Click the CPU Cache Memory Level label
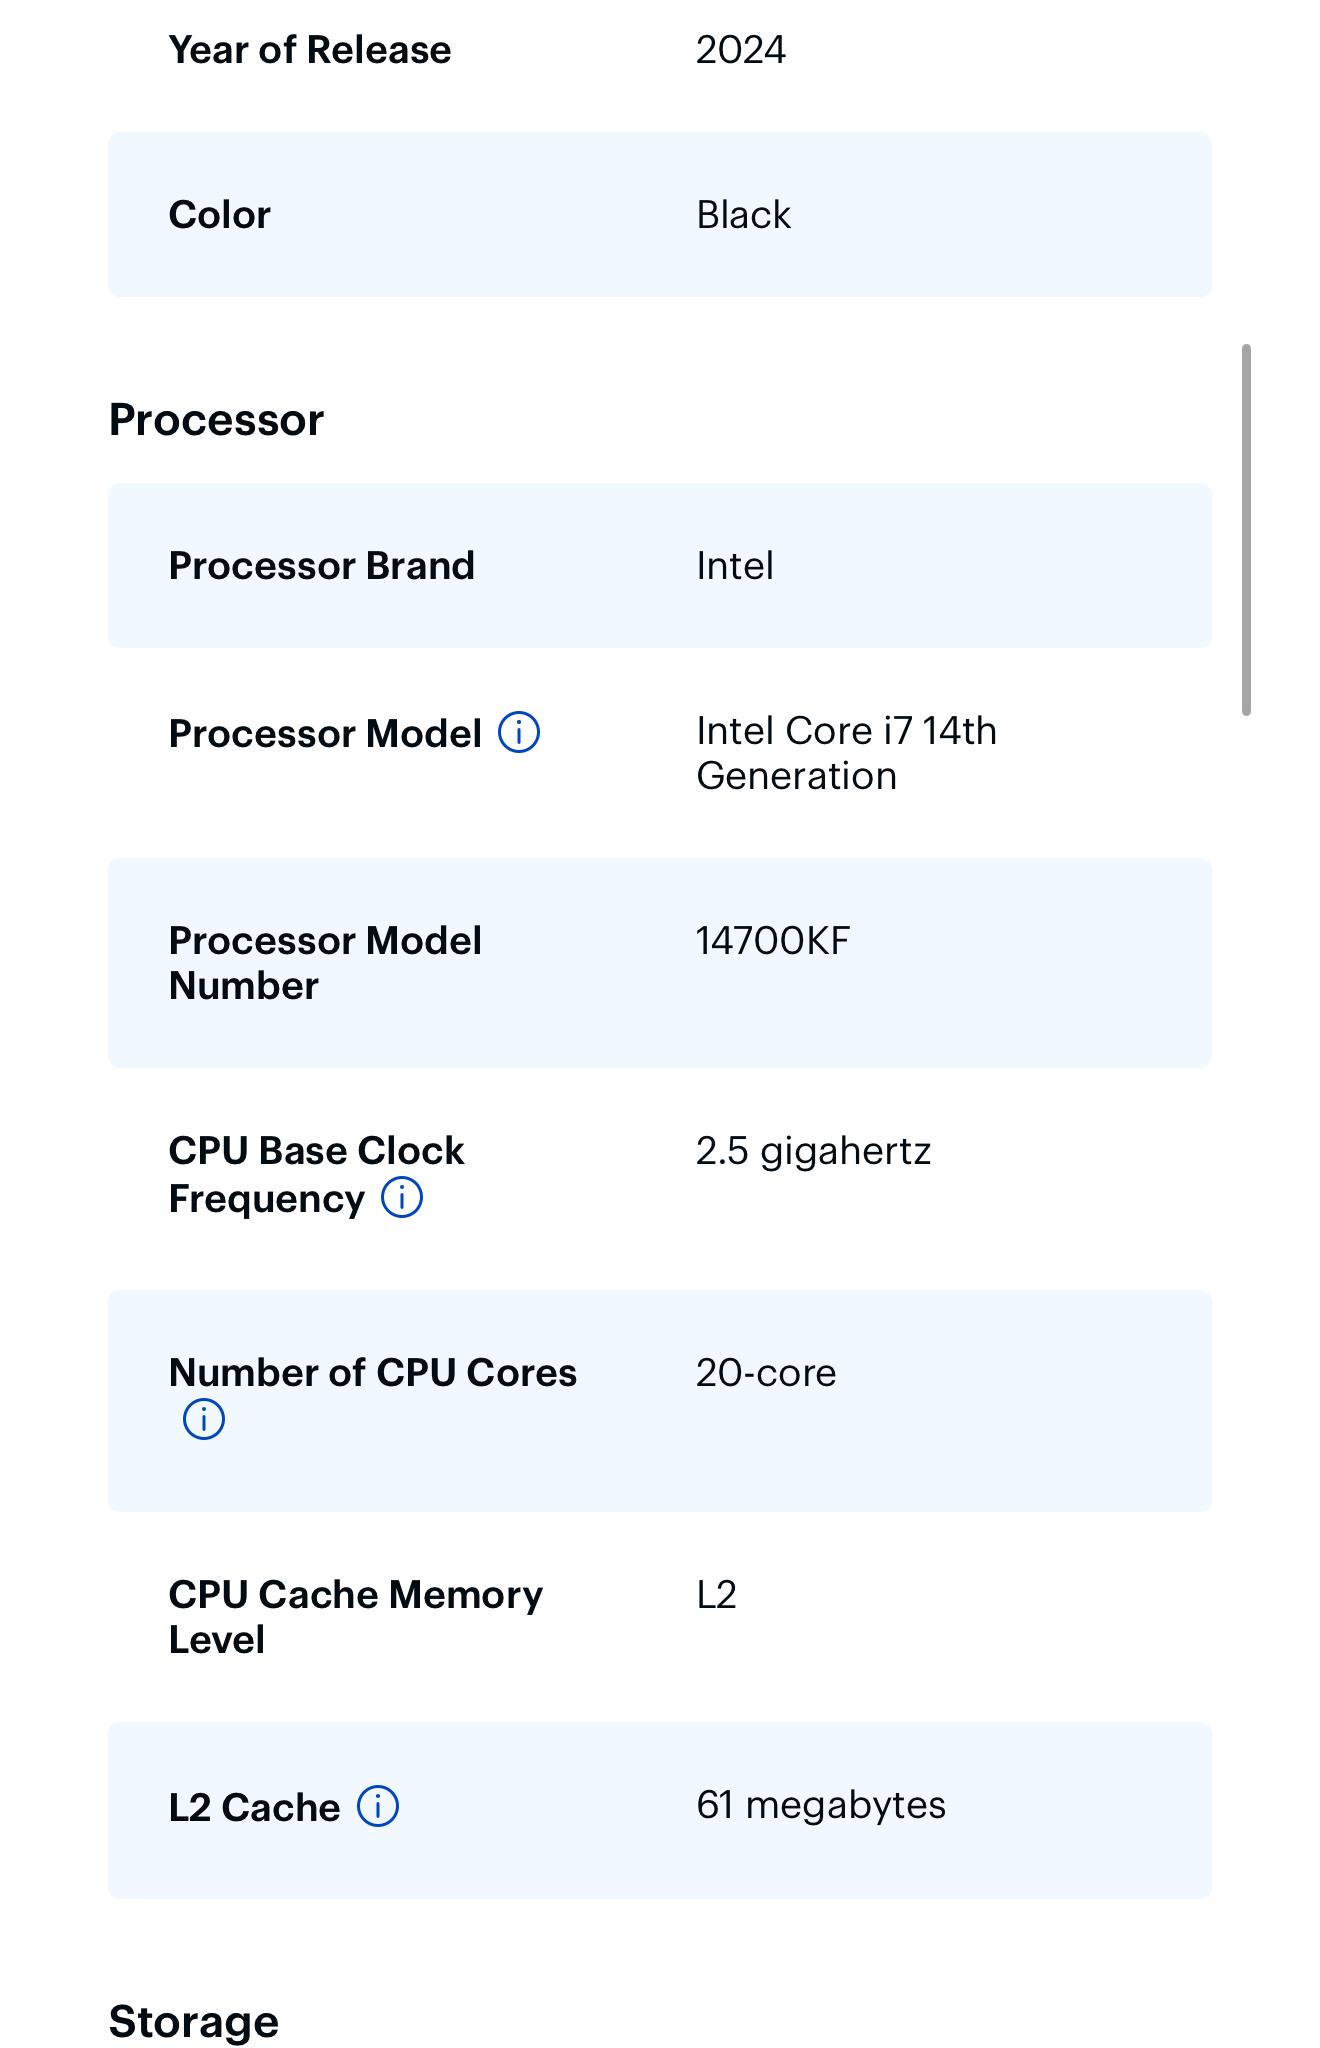 coord(356,1617)
